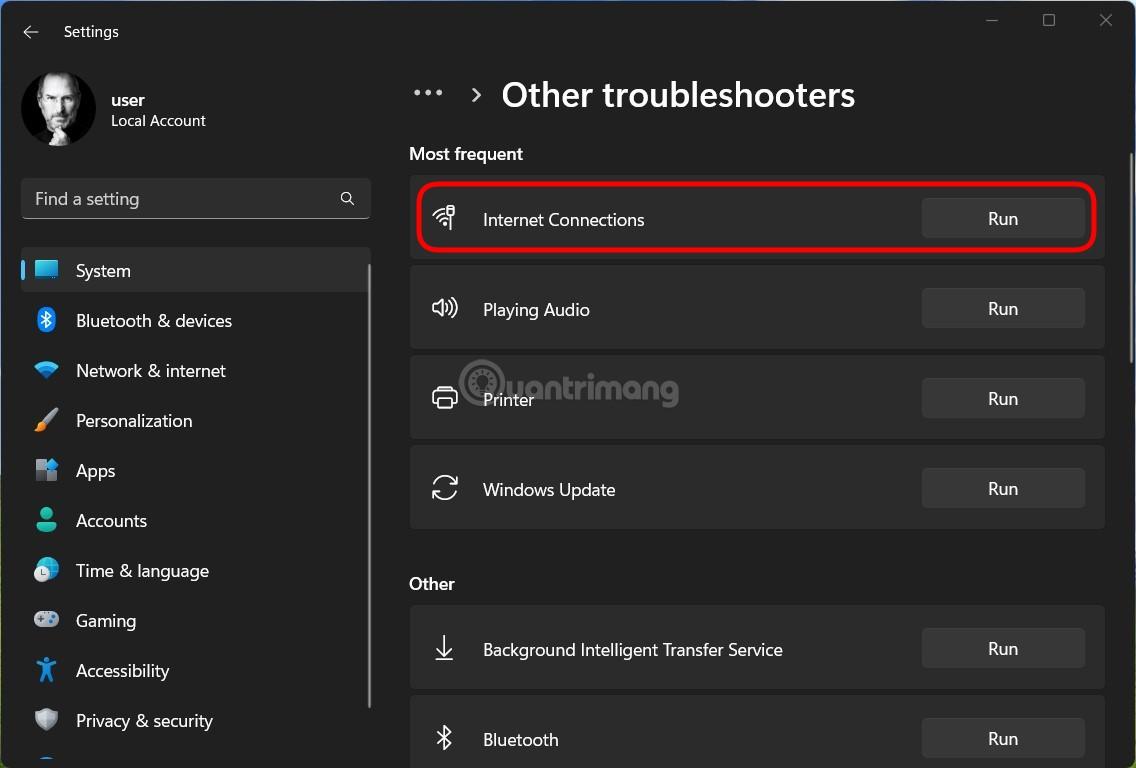Image resolution: width=1136 pixels, height=768 pixels.
Task: Click the magnifier search icon
Action: [x=347, y=199]
